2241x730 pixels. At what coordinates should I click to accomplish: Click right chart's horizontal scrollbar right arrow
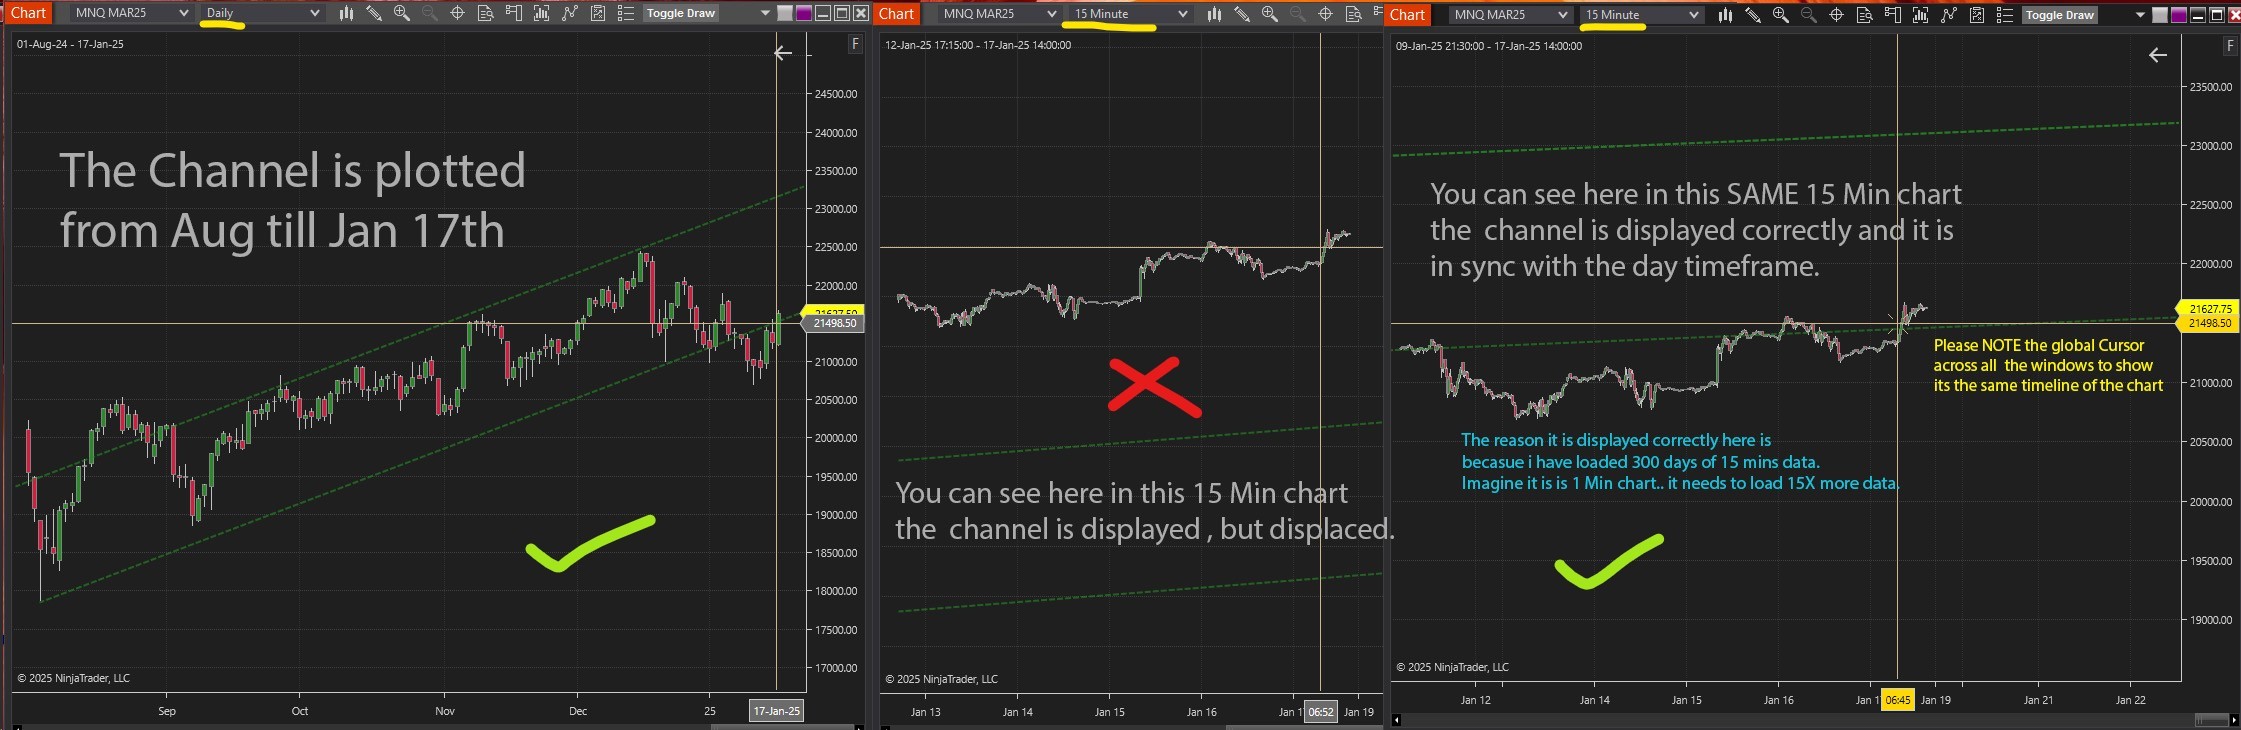click(x=2235, y=720)
